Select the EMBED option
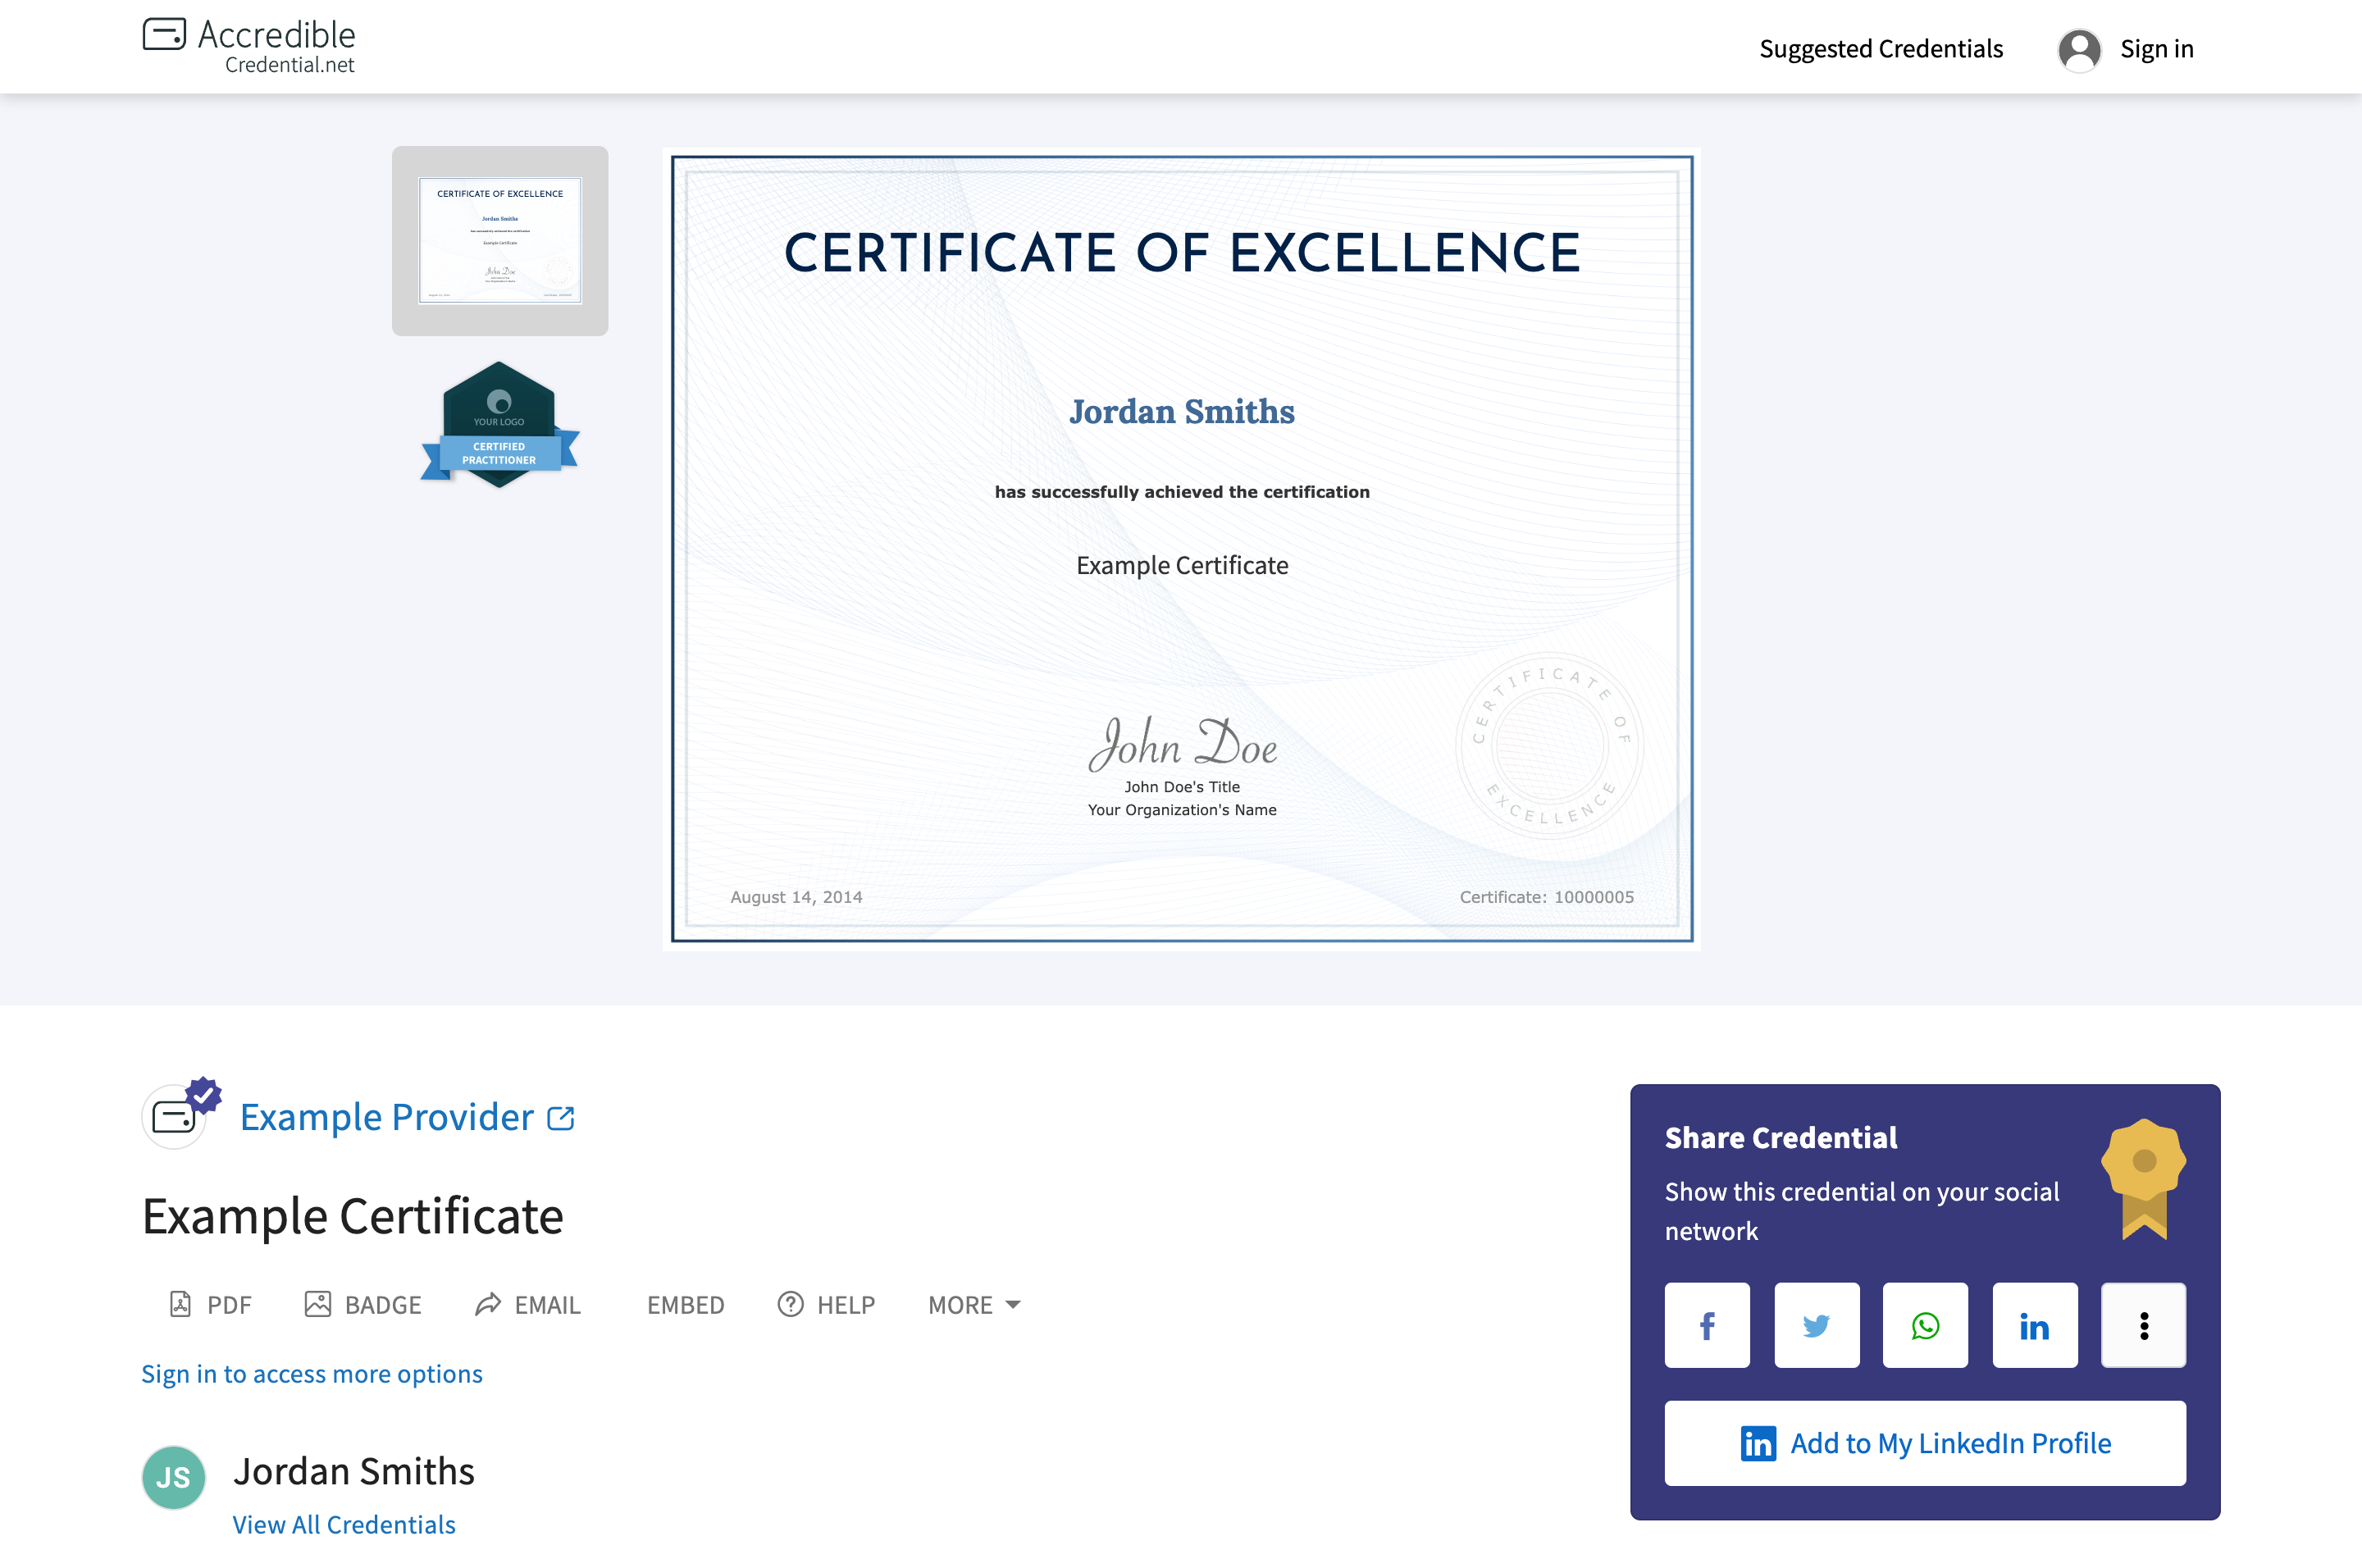The image size is (2362, 1568). pyautogui.click(x=686, y=1305)
